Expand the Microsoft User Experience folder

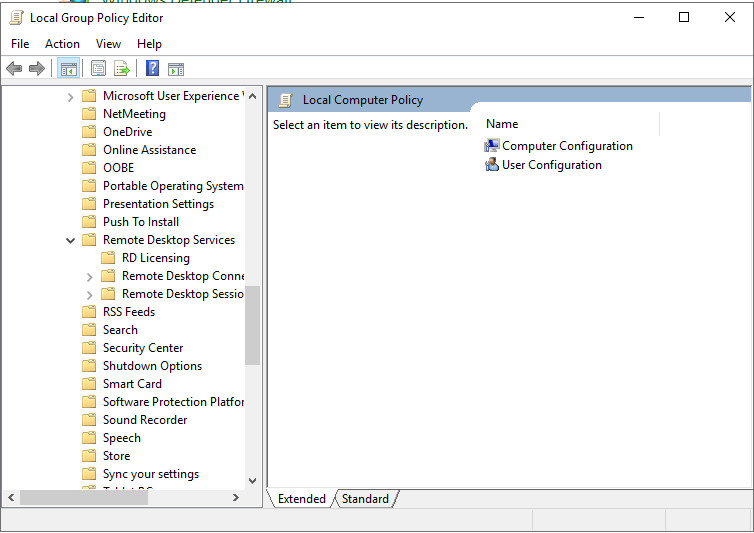[x=71, y=97]
